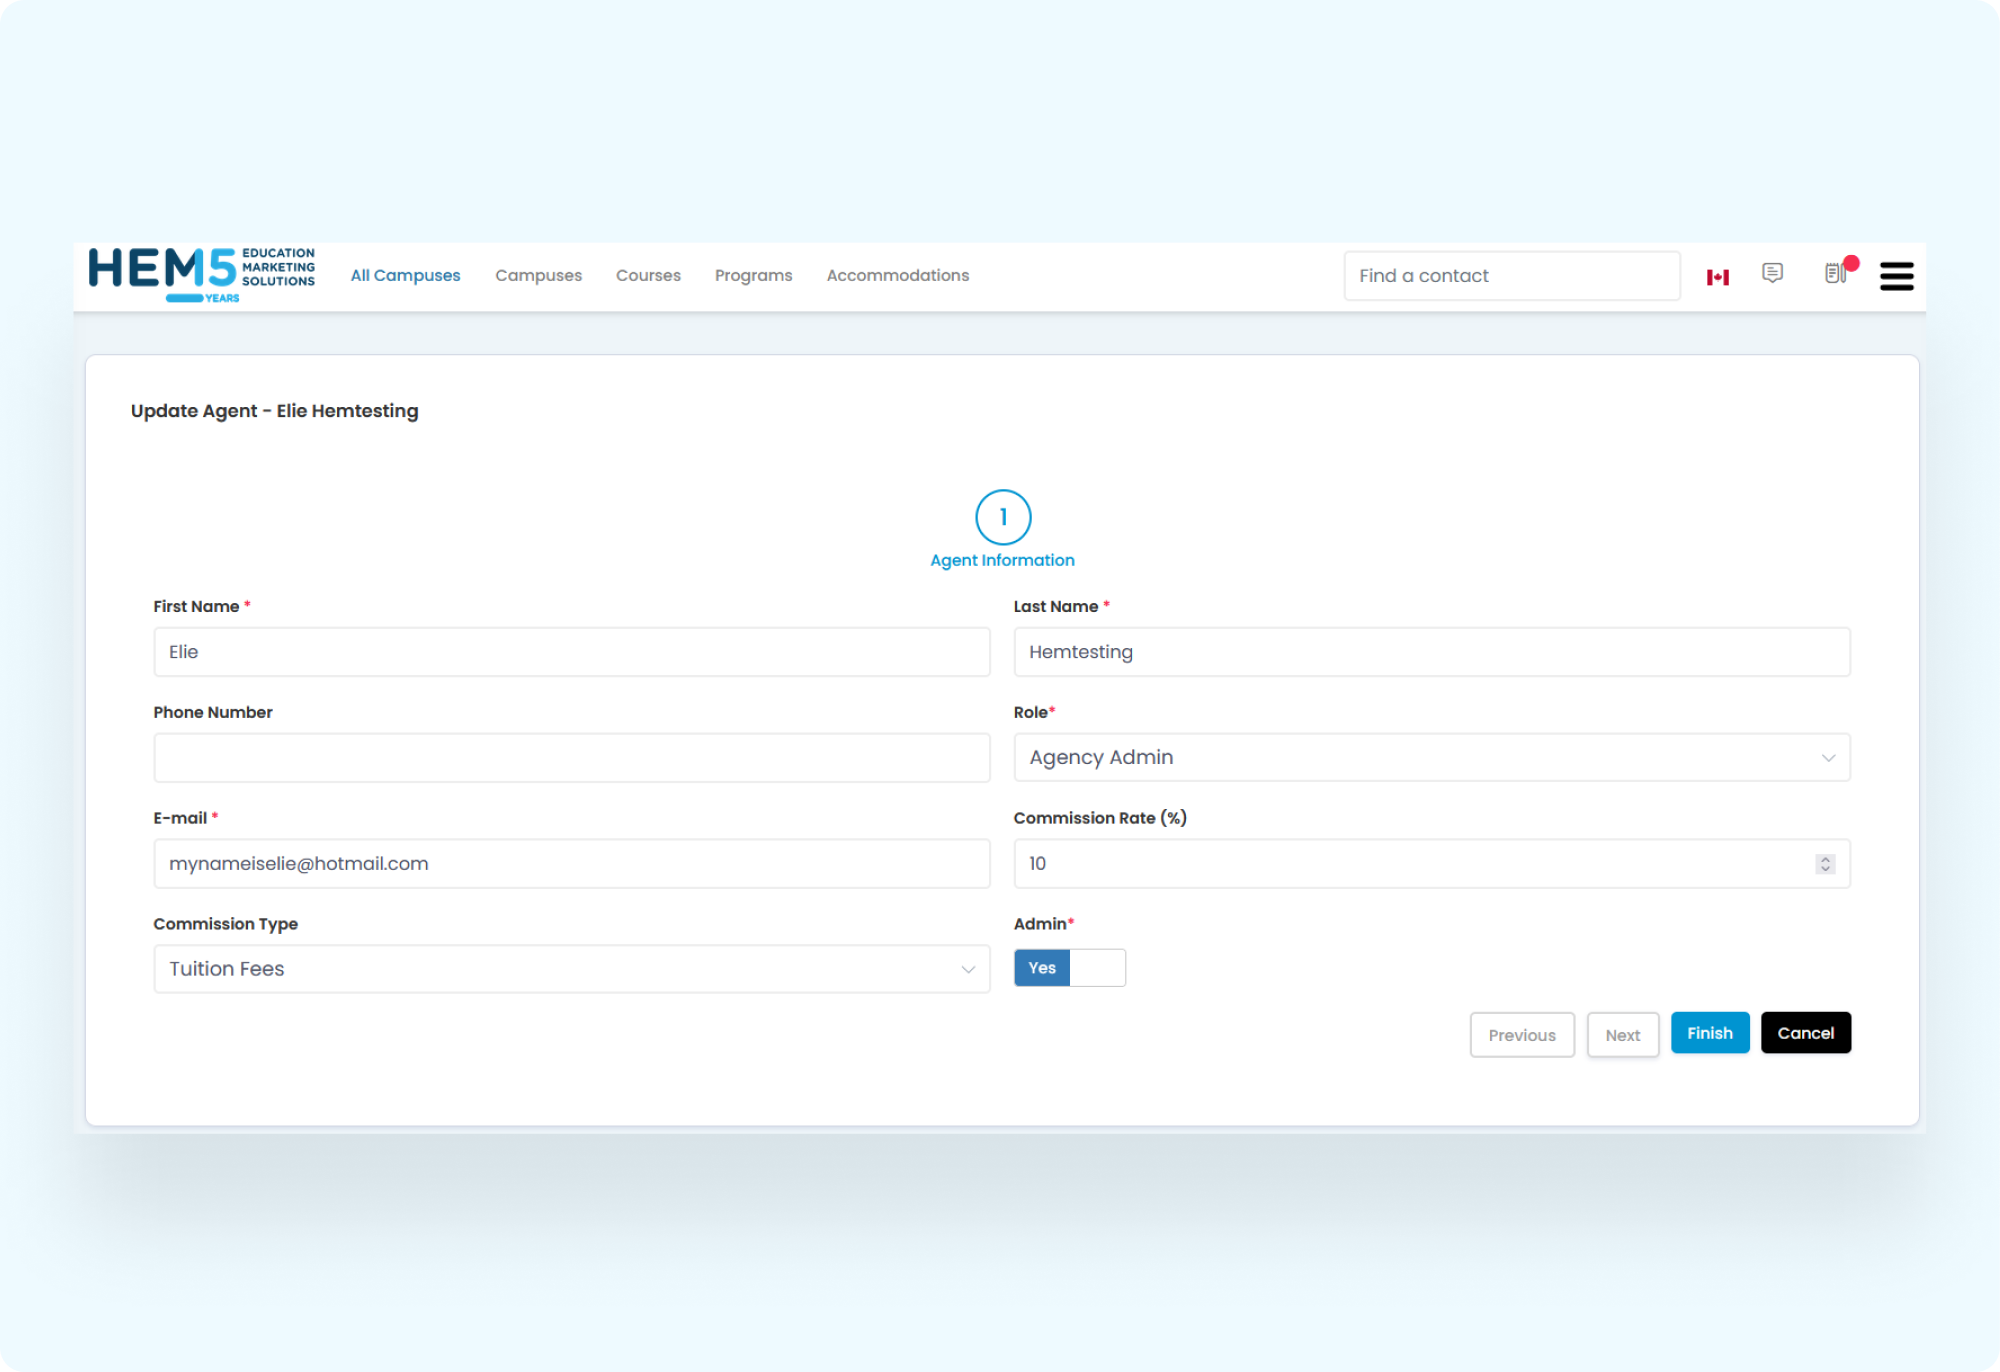The width and height of the screenshot is (2000, 1372).
Task: Click the Previous button
Action: 1521,1035
